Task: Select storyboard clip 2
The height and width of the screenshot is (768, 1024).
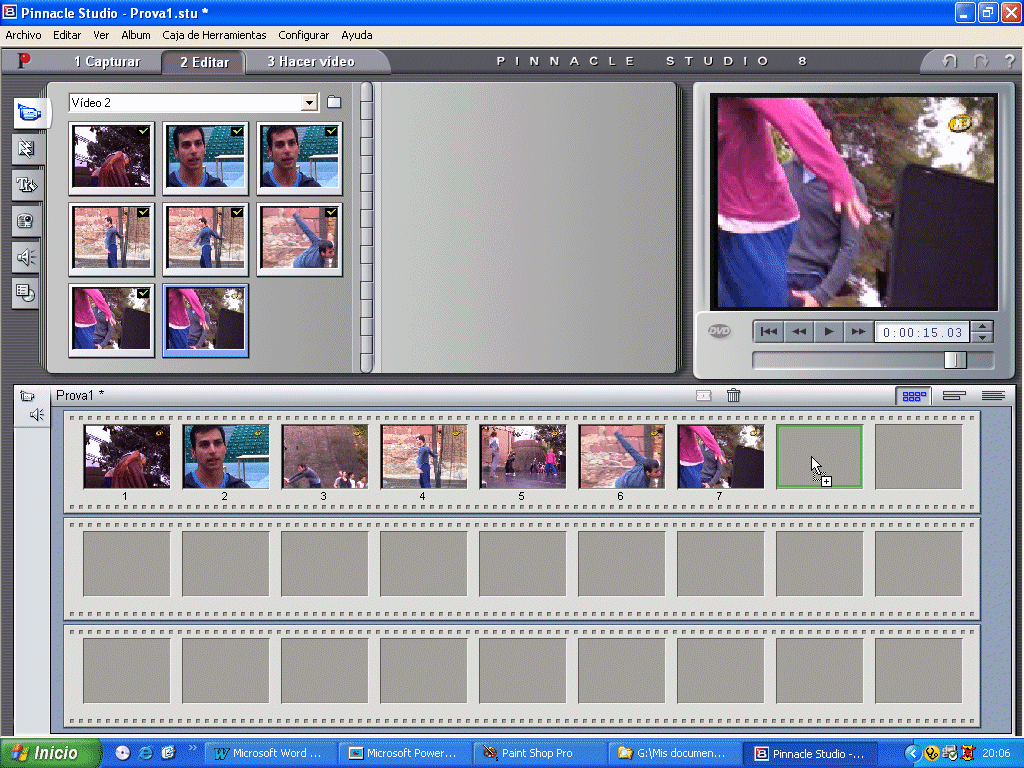Action: [x=226, y=456]
